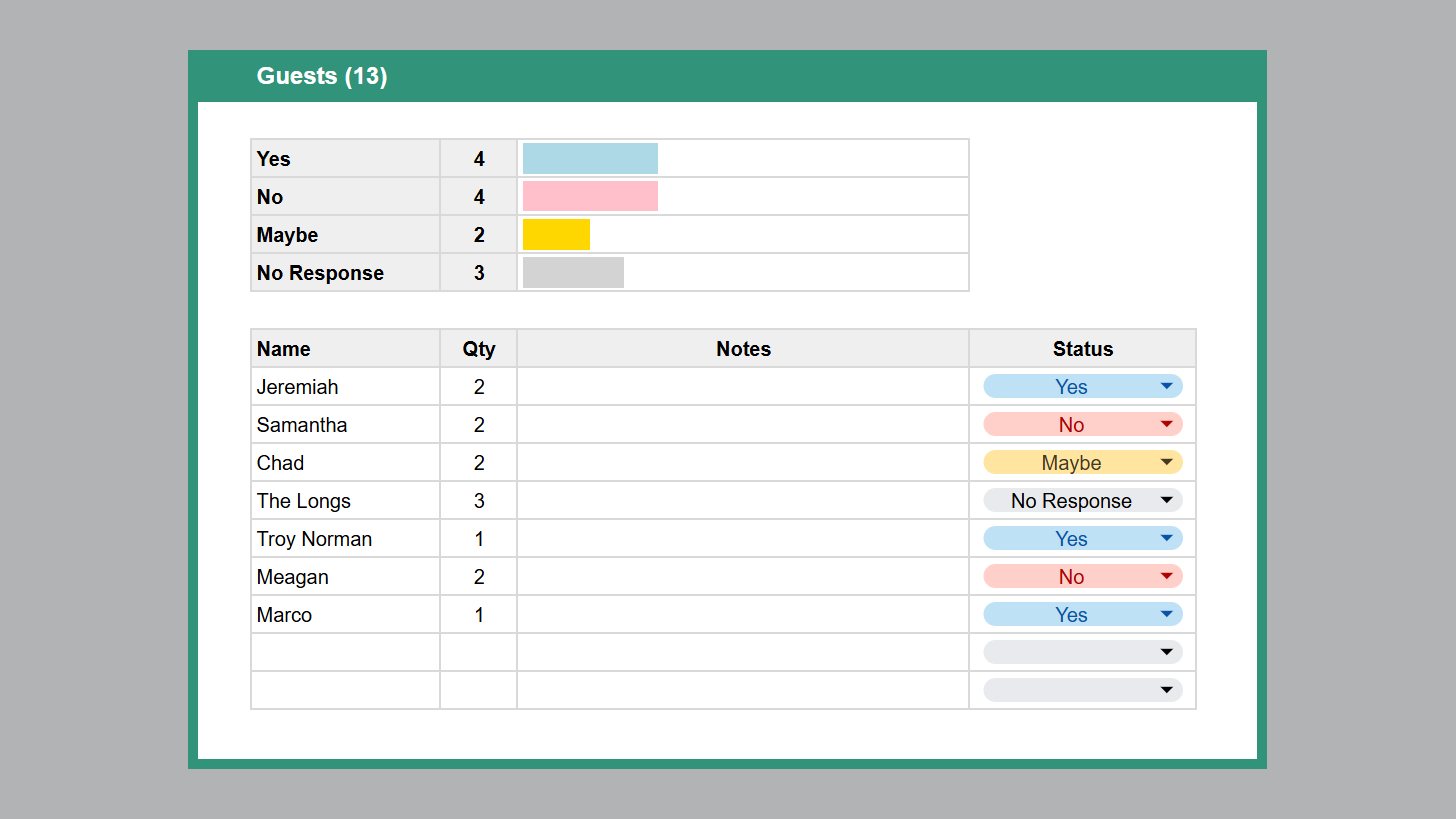This screenshot has width=1456, height=819.
Task: Click the pink No bar
Action: [590, 197]
